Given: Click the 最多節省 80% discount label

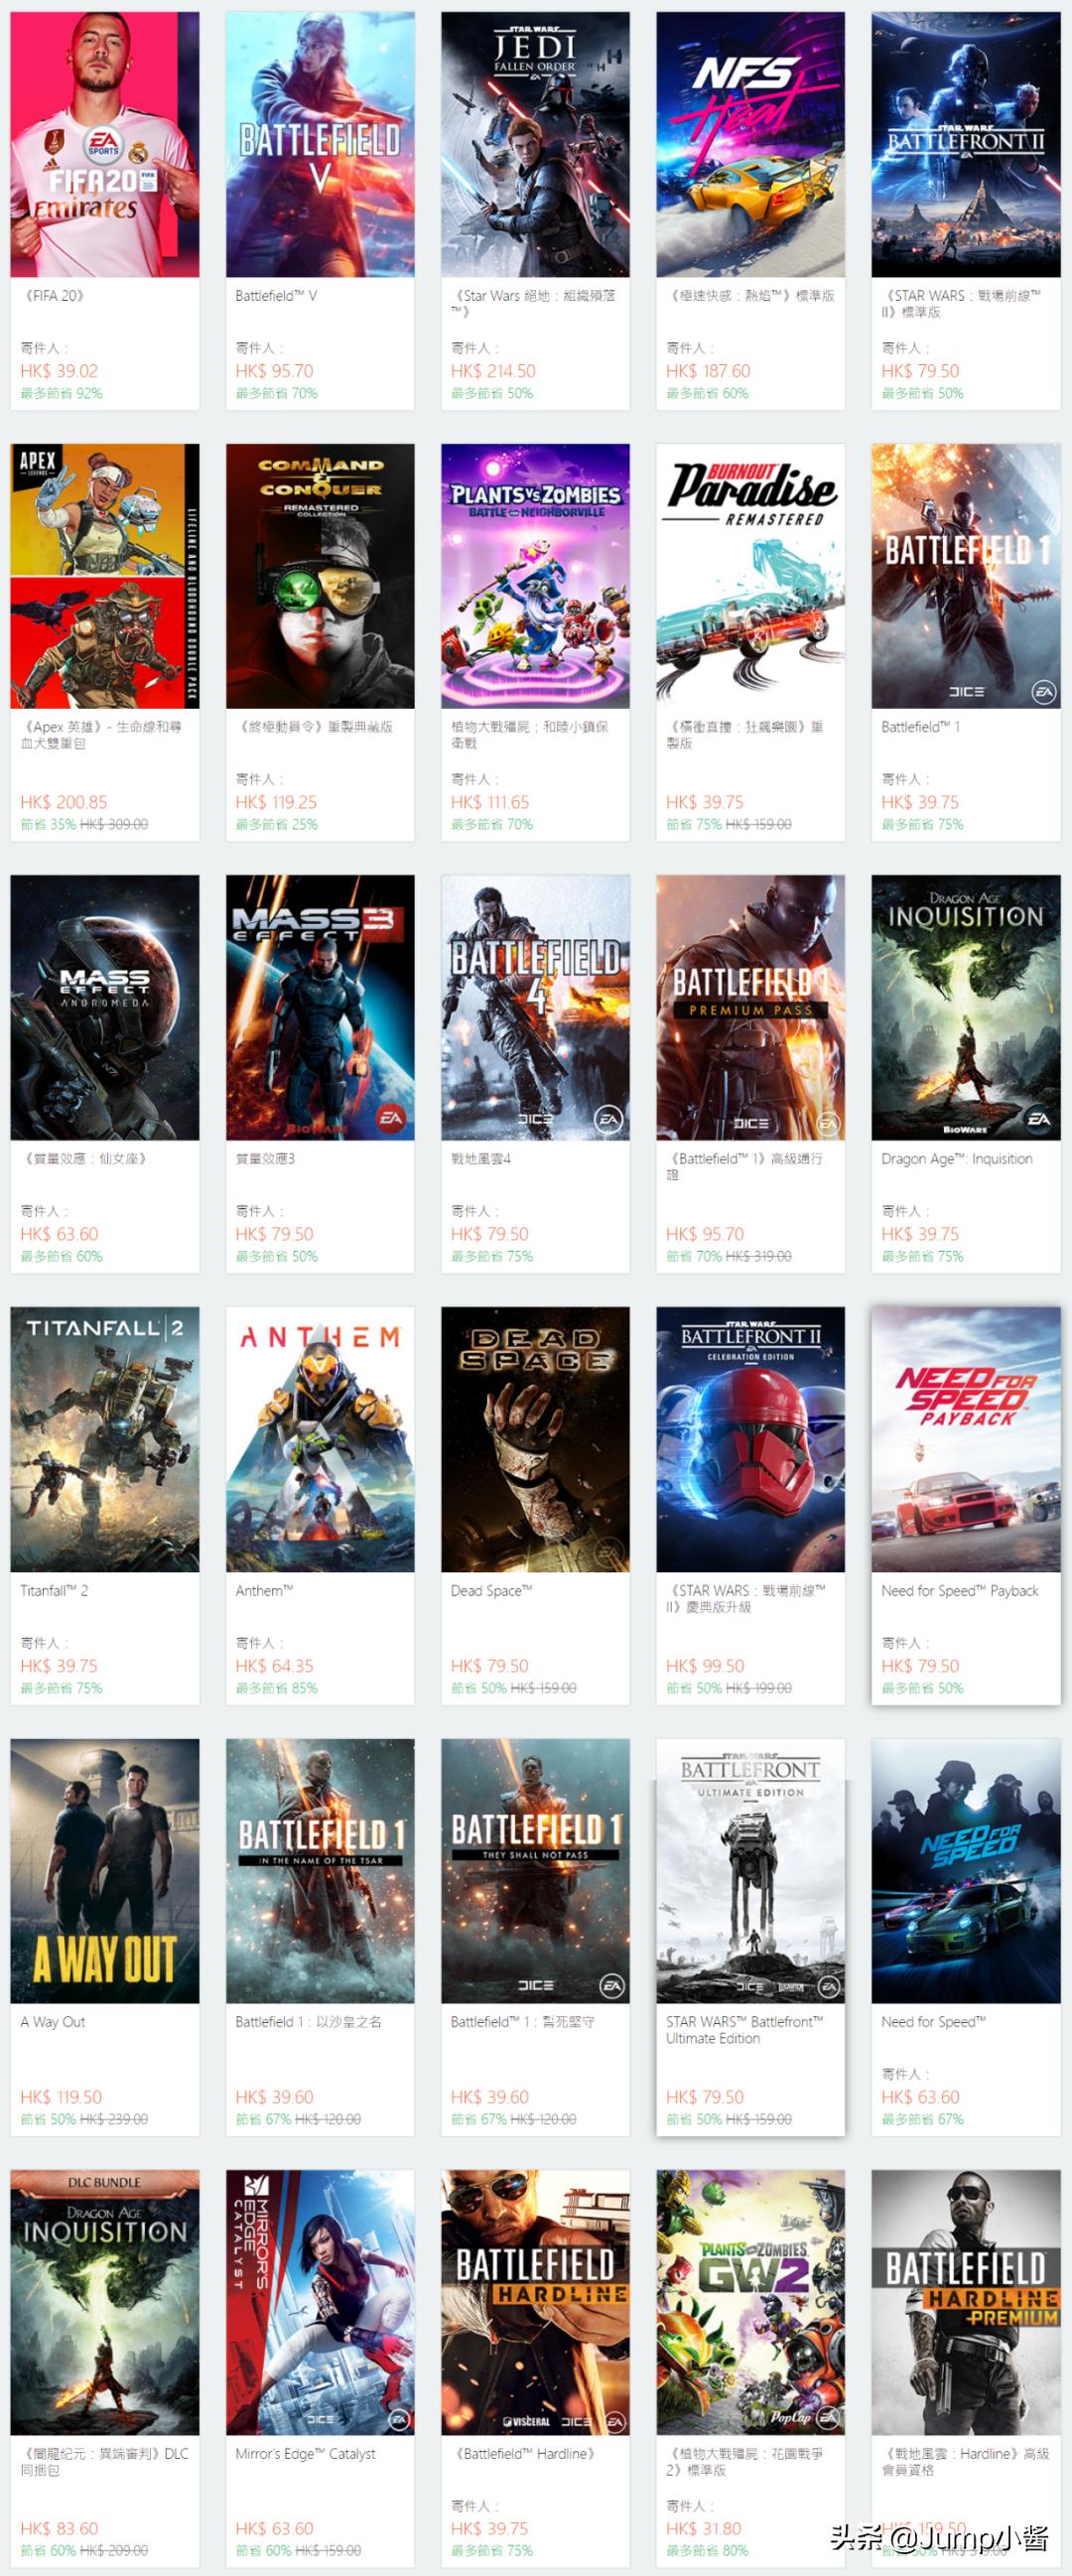Looking at the screenshot, I should (707, 2550).
